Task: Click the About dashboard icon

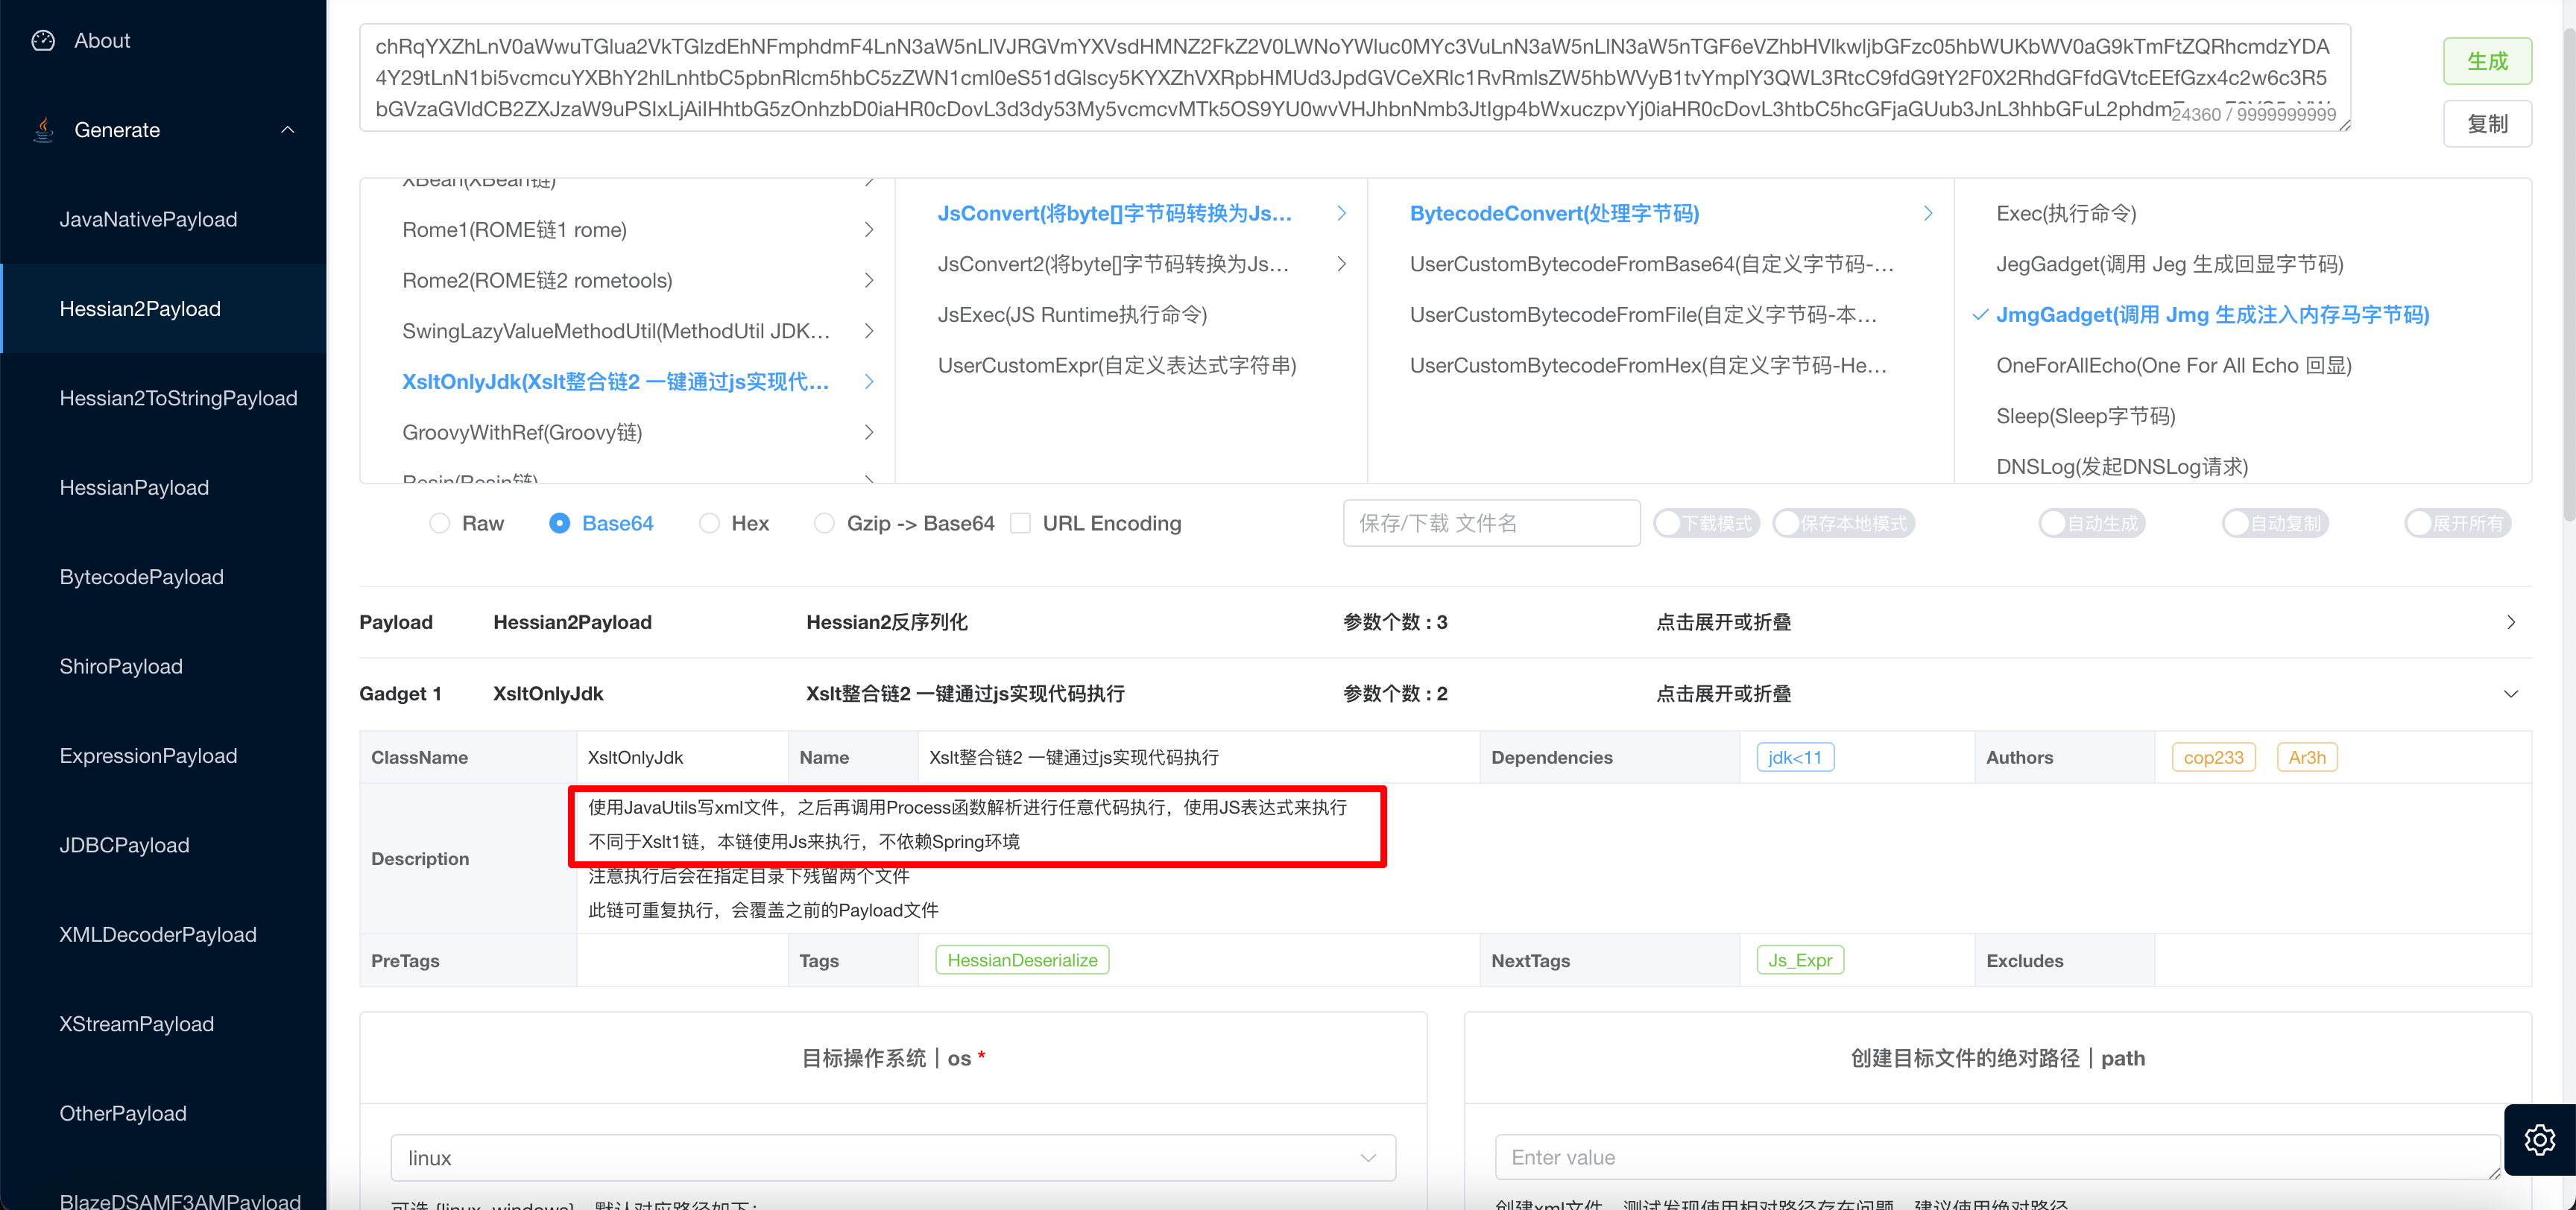Action: click(43, 41)
